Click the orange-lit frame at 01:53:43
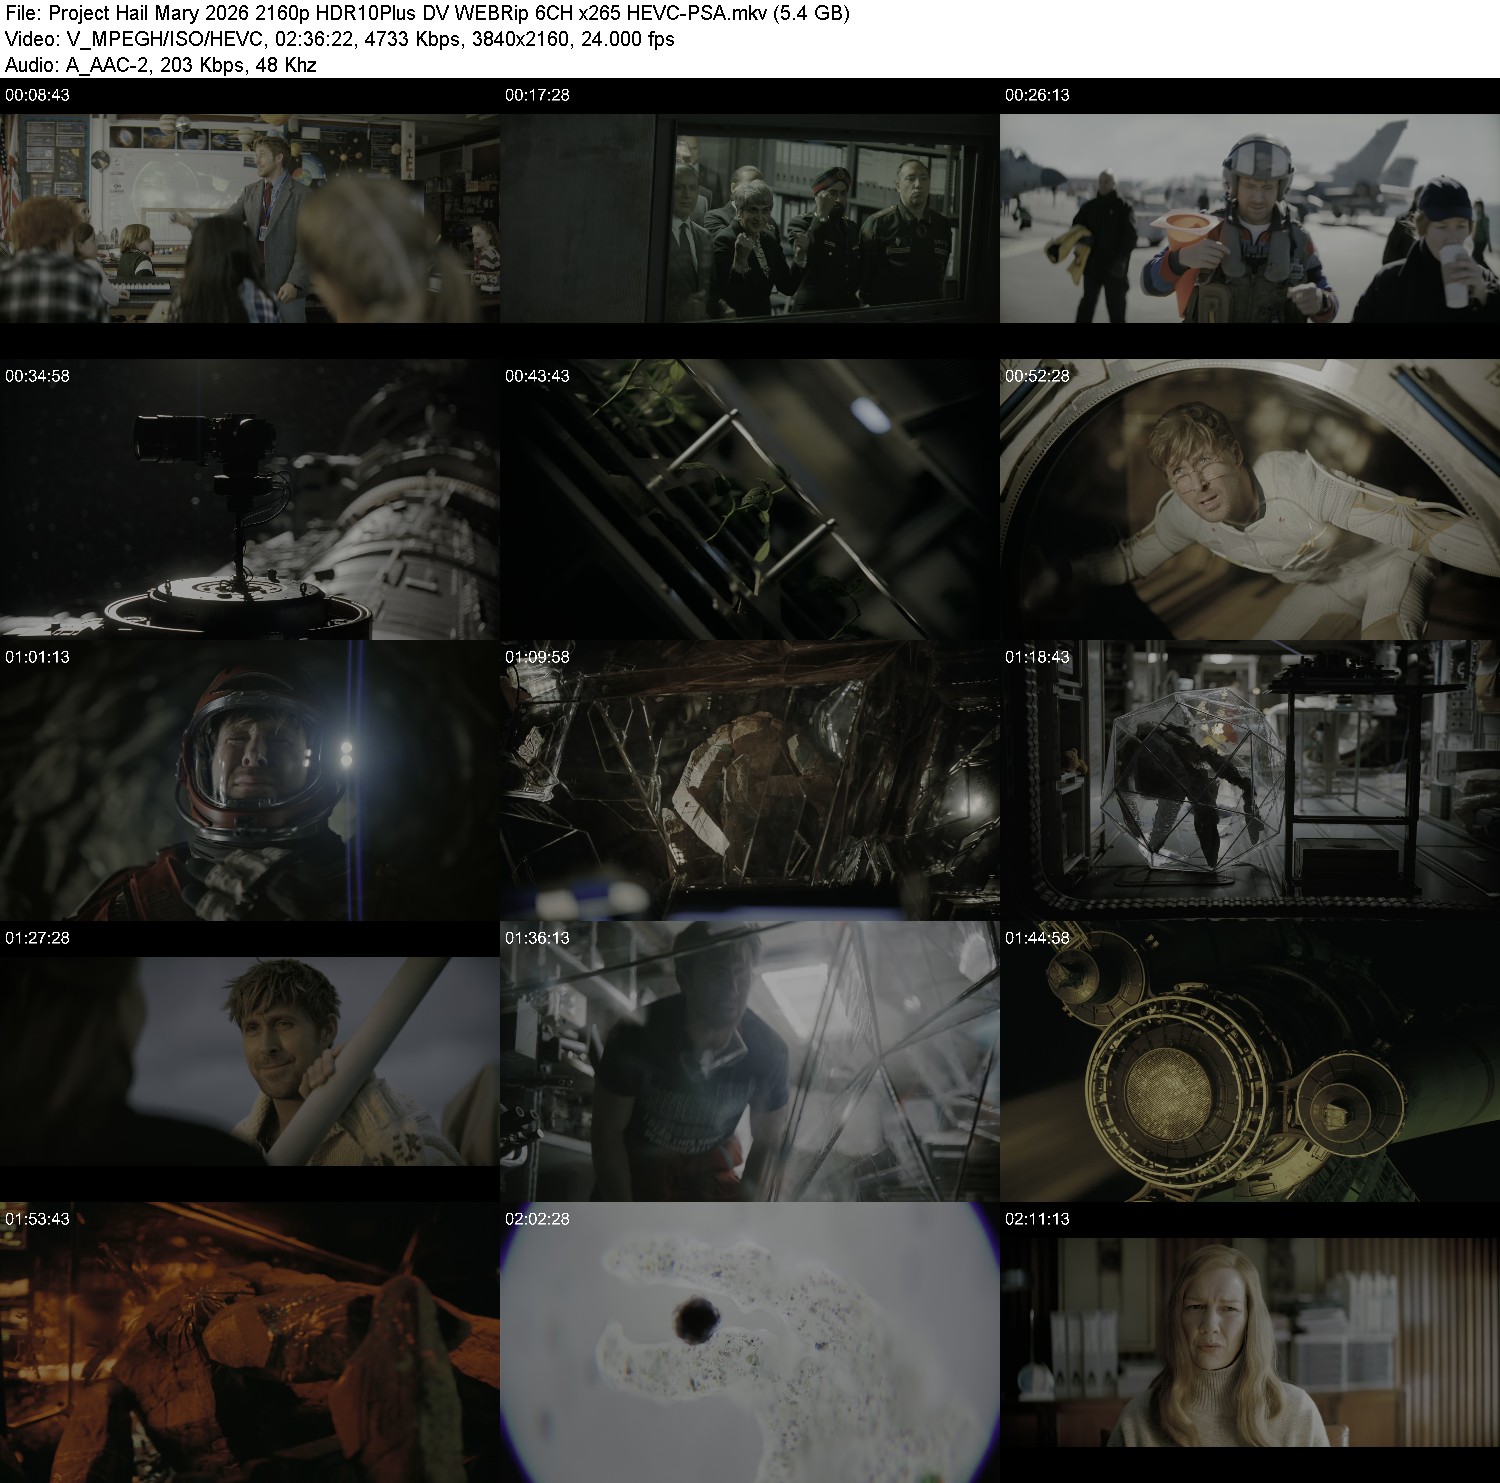1500x1483 pixels. pos(250,1343)
